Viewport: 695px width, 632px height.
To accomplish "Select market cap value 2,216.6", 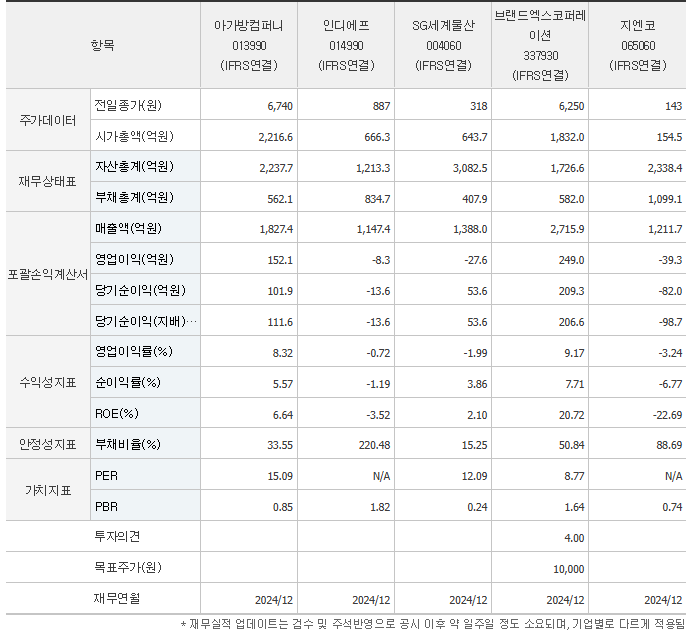I will click(x=276, y=137).
